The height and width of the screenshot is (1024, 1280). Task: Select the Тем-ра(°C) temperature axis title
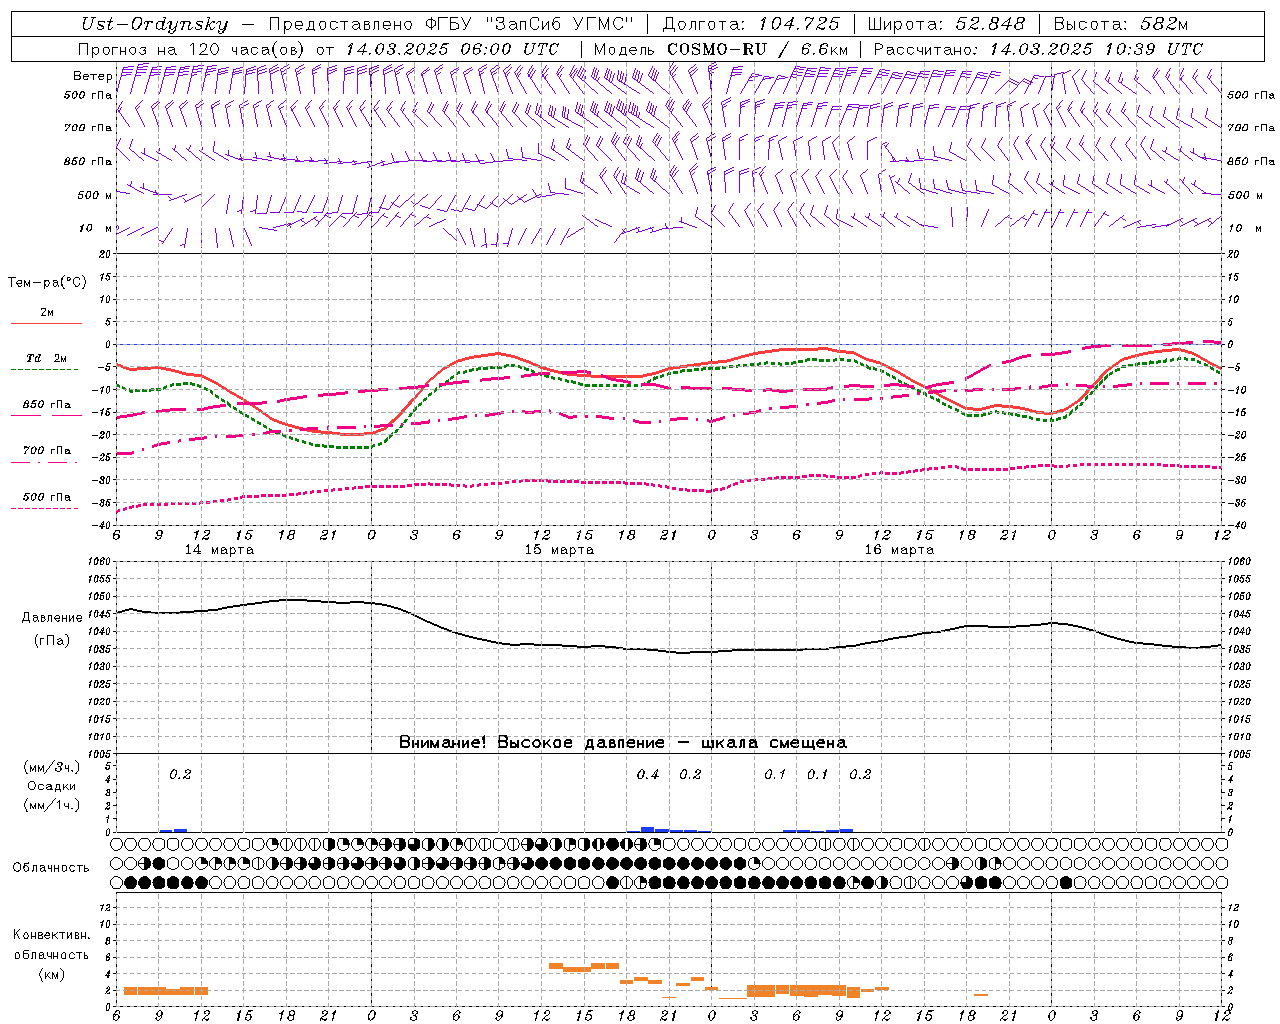tap(47, 283)
